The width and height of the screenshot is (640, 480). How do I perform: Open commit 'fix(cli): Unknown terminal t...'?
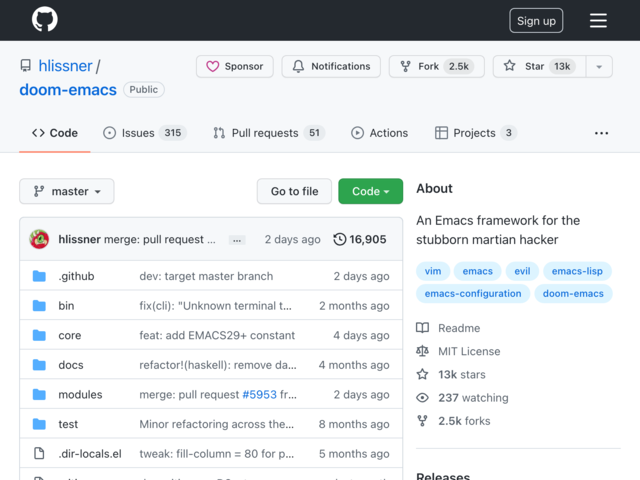pyautogui.click(x=216, y=306)
